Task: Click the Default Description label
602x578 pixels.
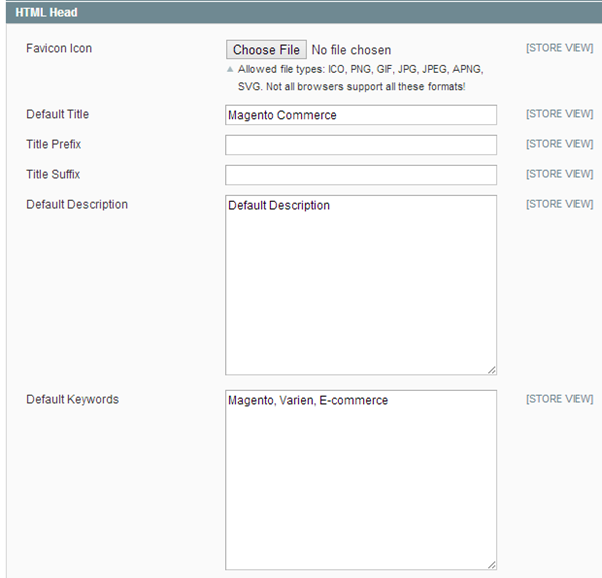Action: 77,205
